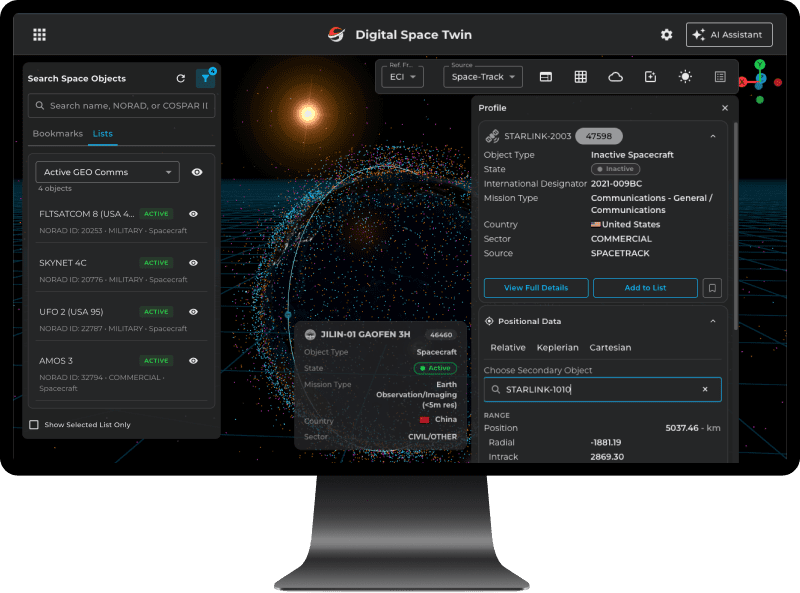This screenshot has height=593, width=800.
Task: Toggle the sun lighting toolbar icon
Action: [685, 77]
